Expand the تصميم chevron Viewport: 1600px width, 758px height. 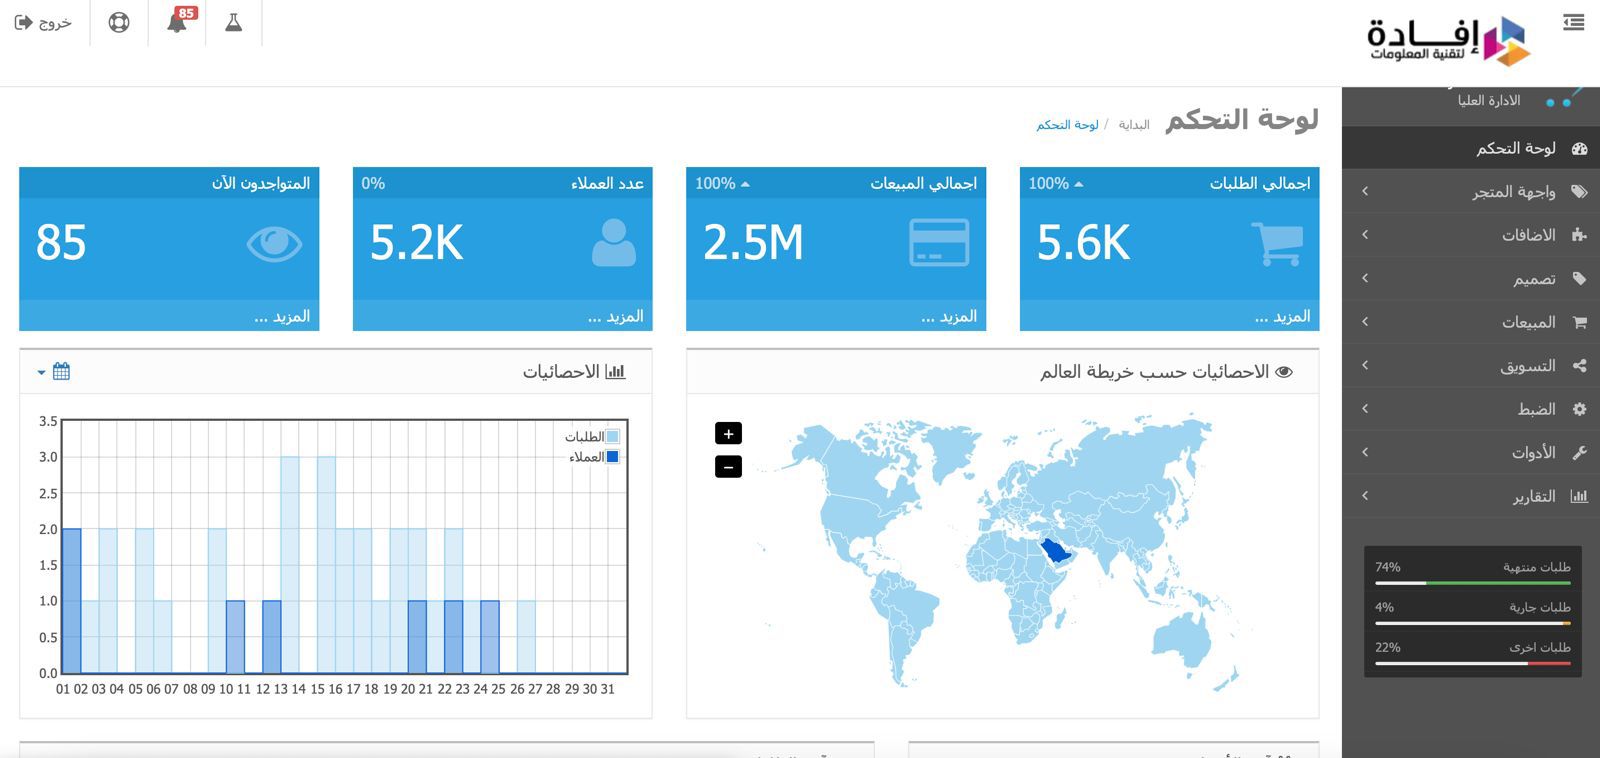click(1365, 278)
